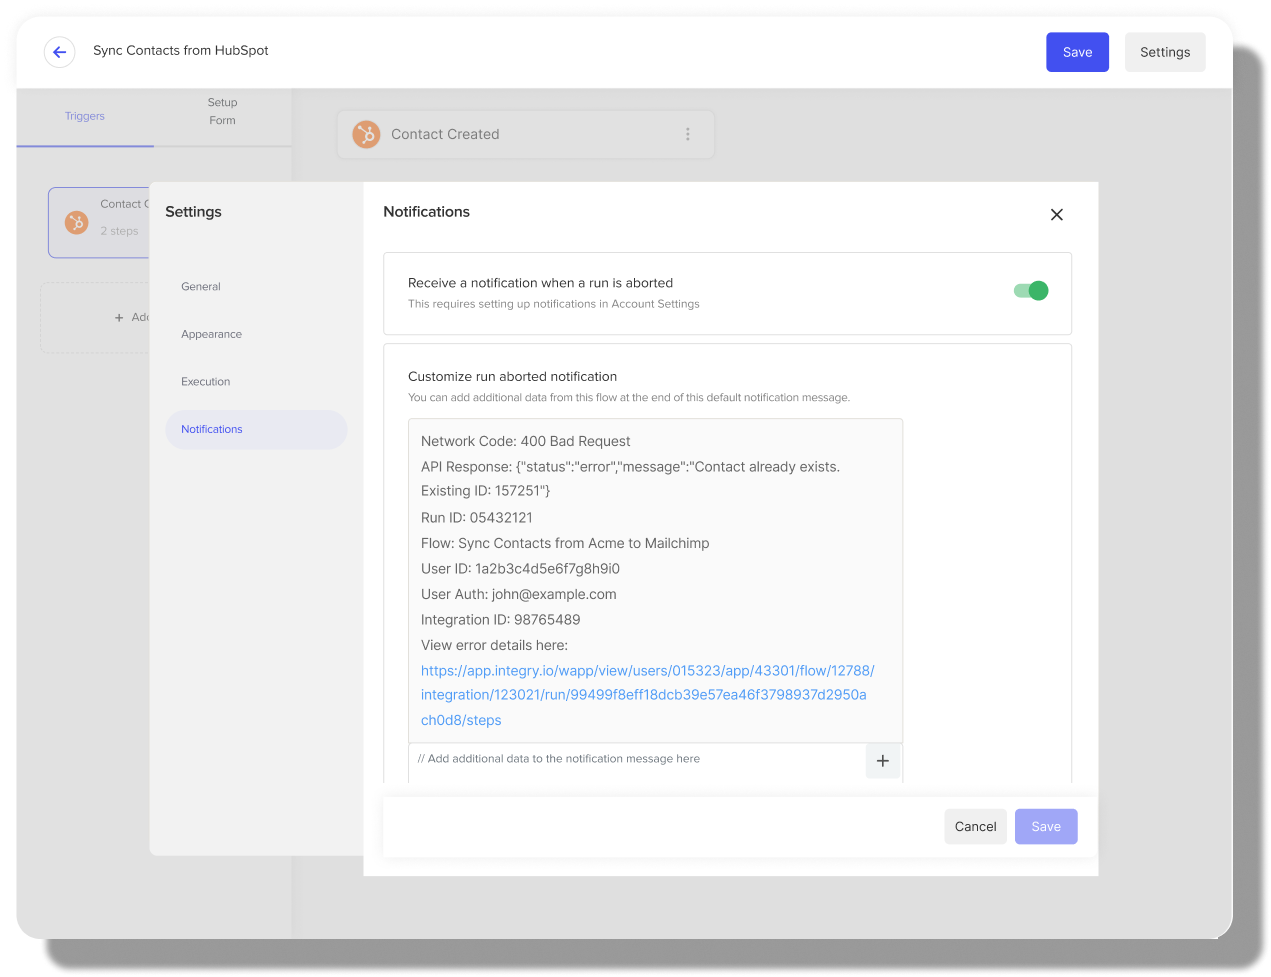Screen dimensions: 1271x977
Task: Open the Contact Created three-dot menu
Action: click(688, 134)
